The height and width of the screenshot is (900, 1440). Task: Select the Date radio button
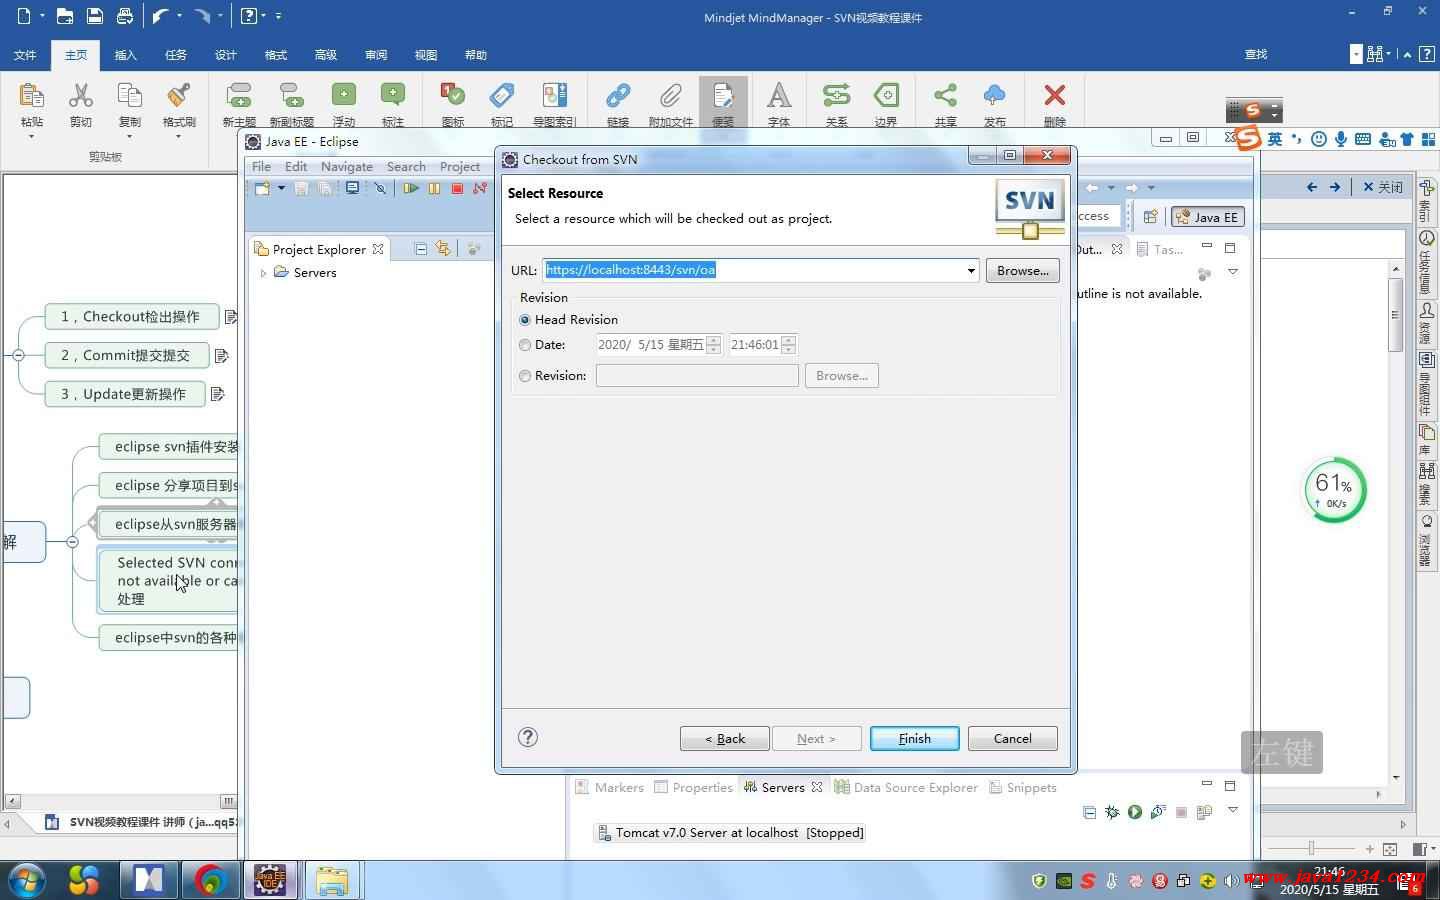525,345
